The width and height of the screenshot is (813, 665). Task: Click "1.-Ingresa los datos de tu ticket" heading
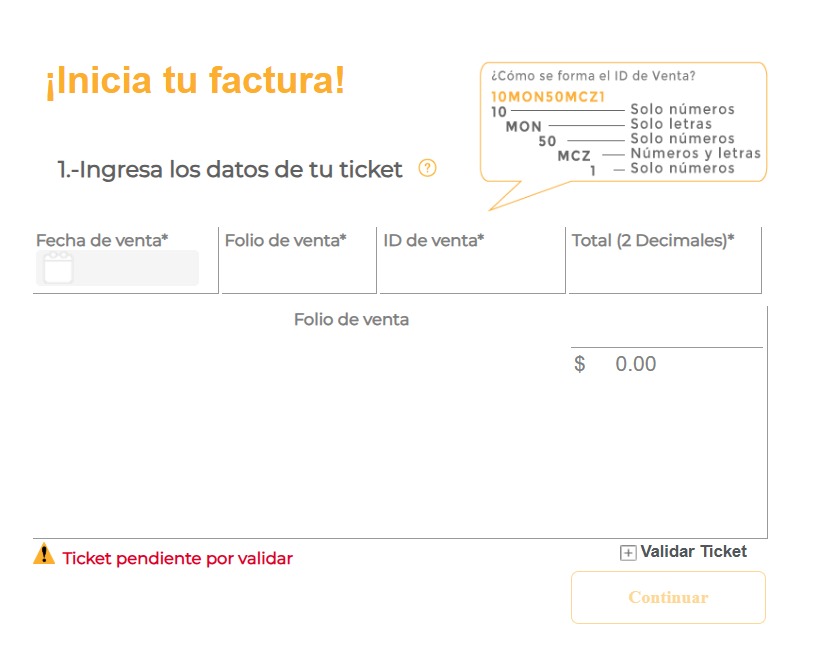(x=230, y=169)
